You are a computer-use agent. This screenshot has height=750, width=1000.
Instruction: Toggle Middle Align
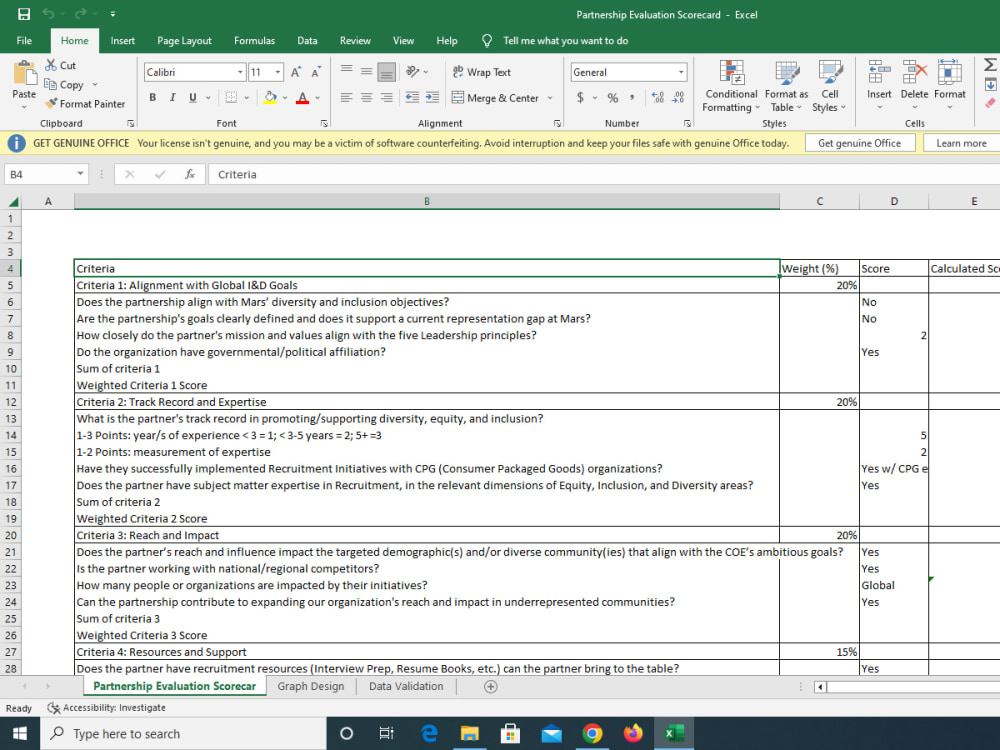tap(366, 71)
